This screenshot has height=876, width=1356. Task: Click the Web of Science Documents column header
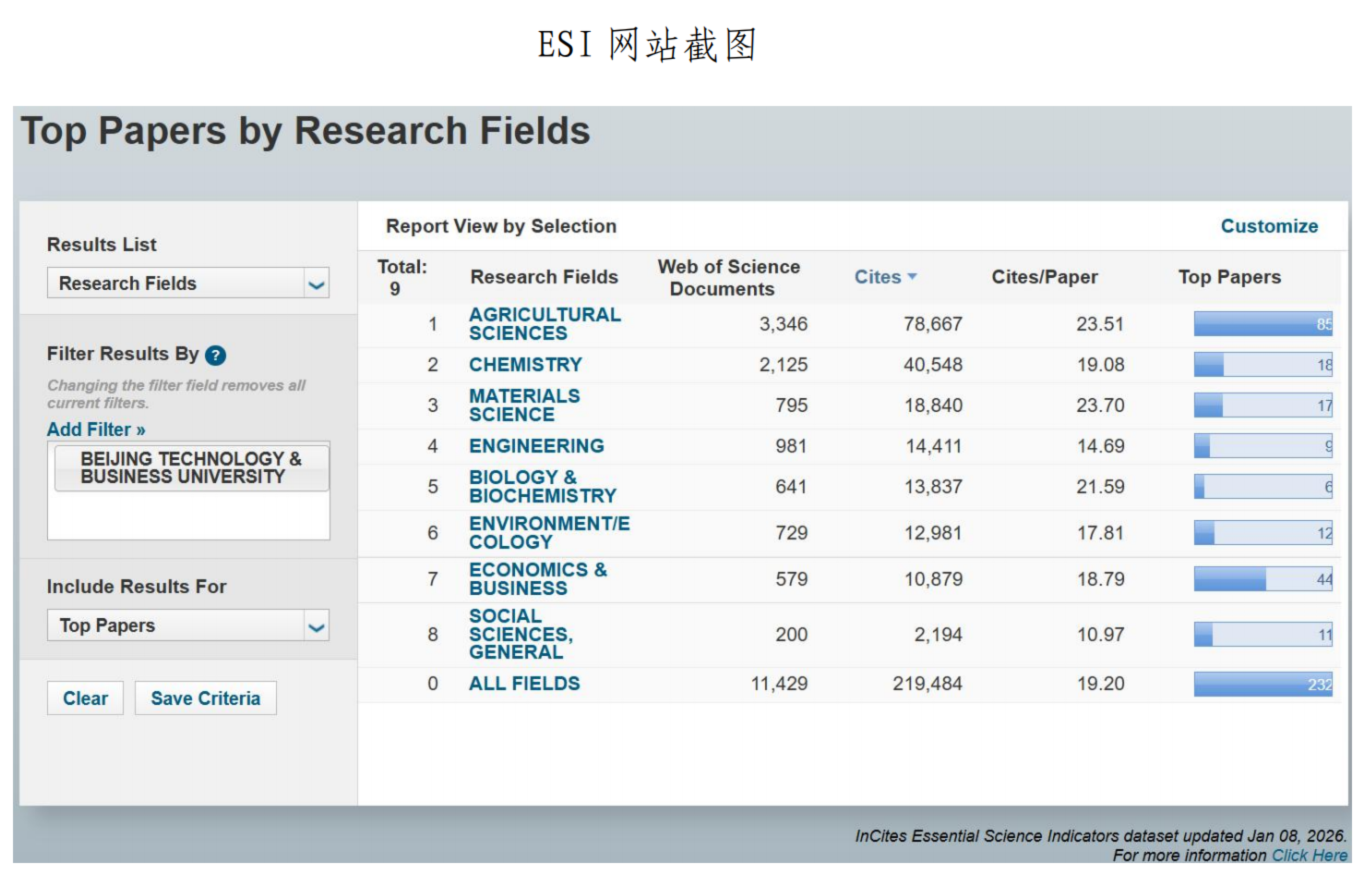(728, 278)
